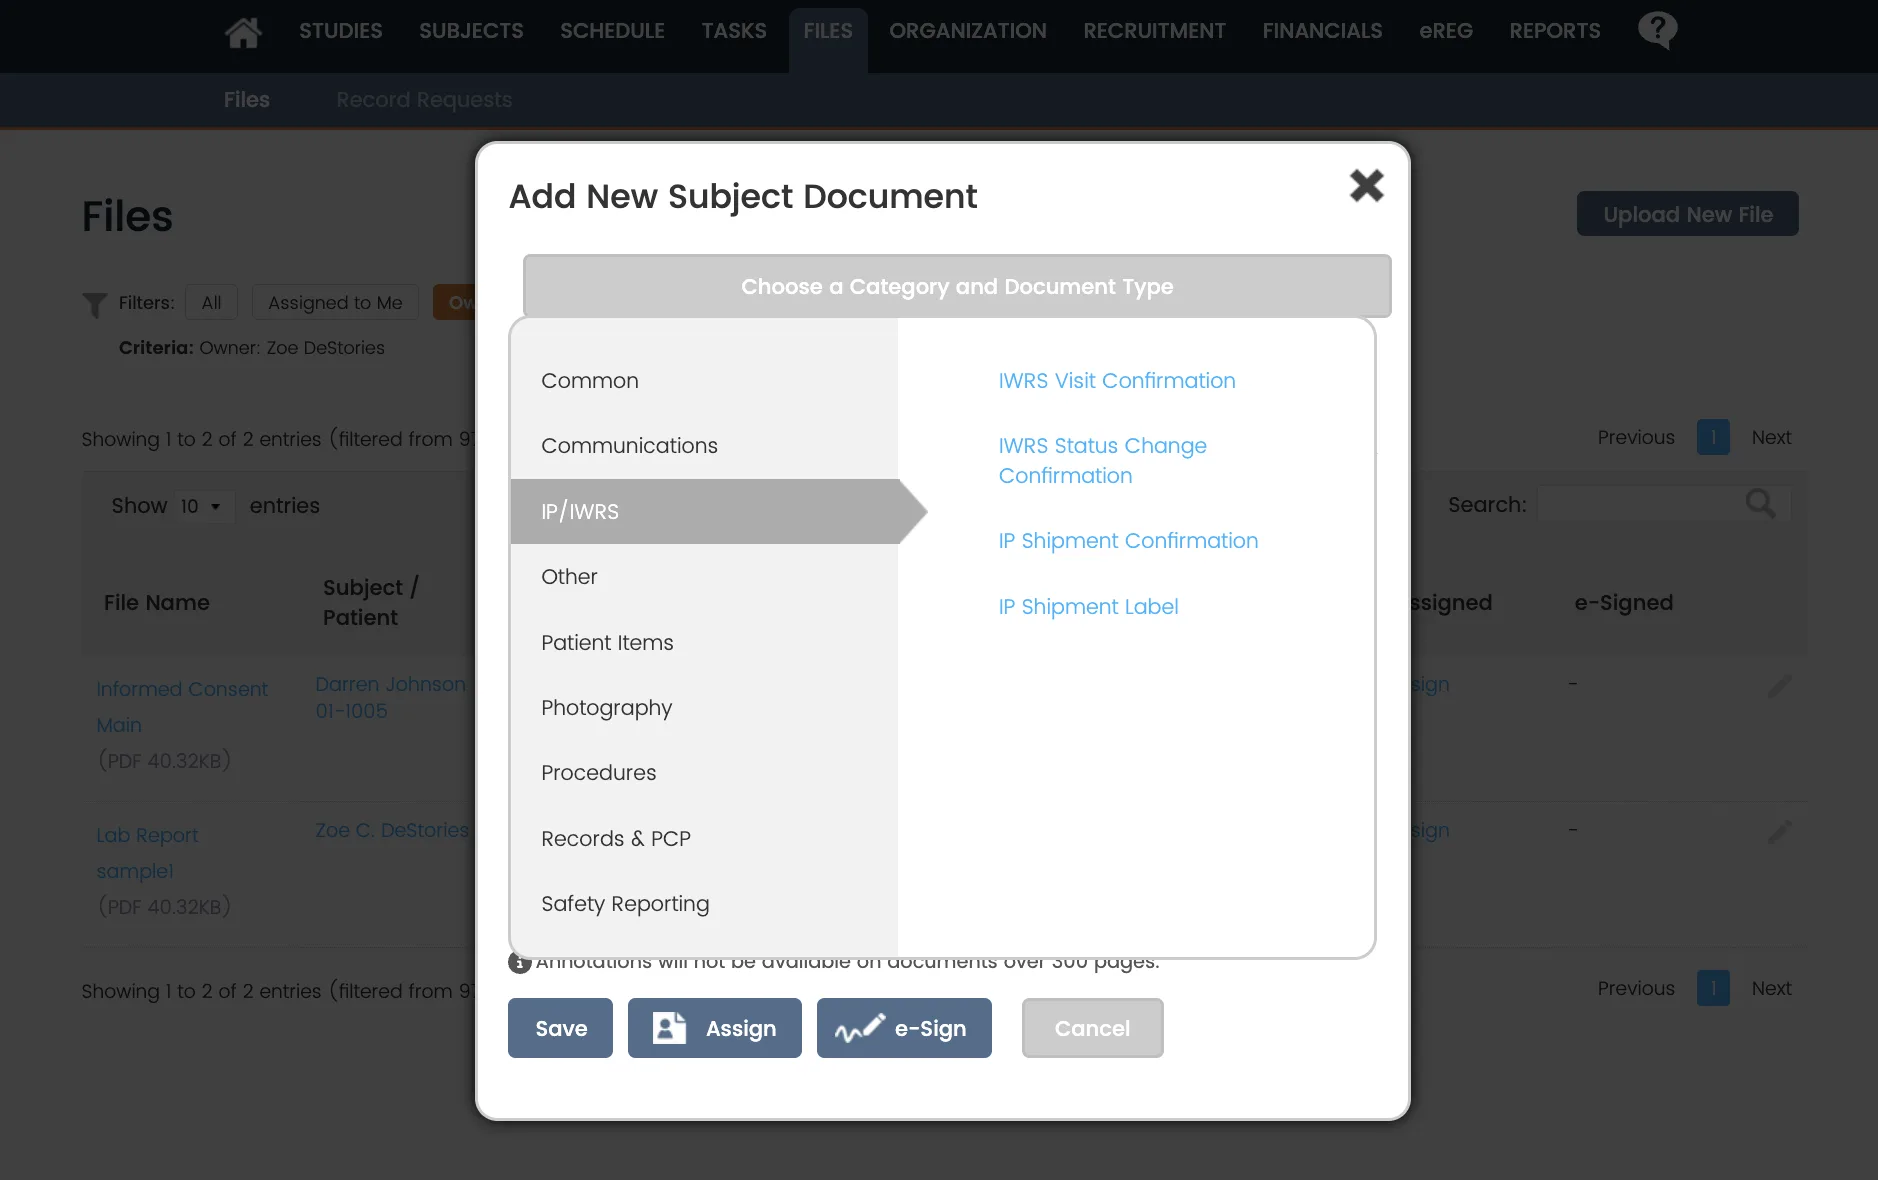1878x1180 pixels.
Task: Open the FILES menu
Action: 828,31
